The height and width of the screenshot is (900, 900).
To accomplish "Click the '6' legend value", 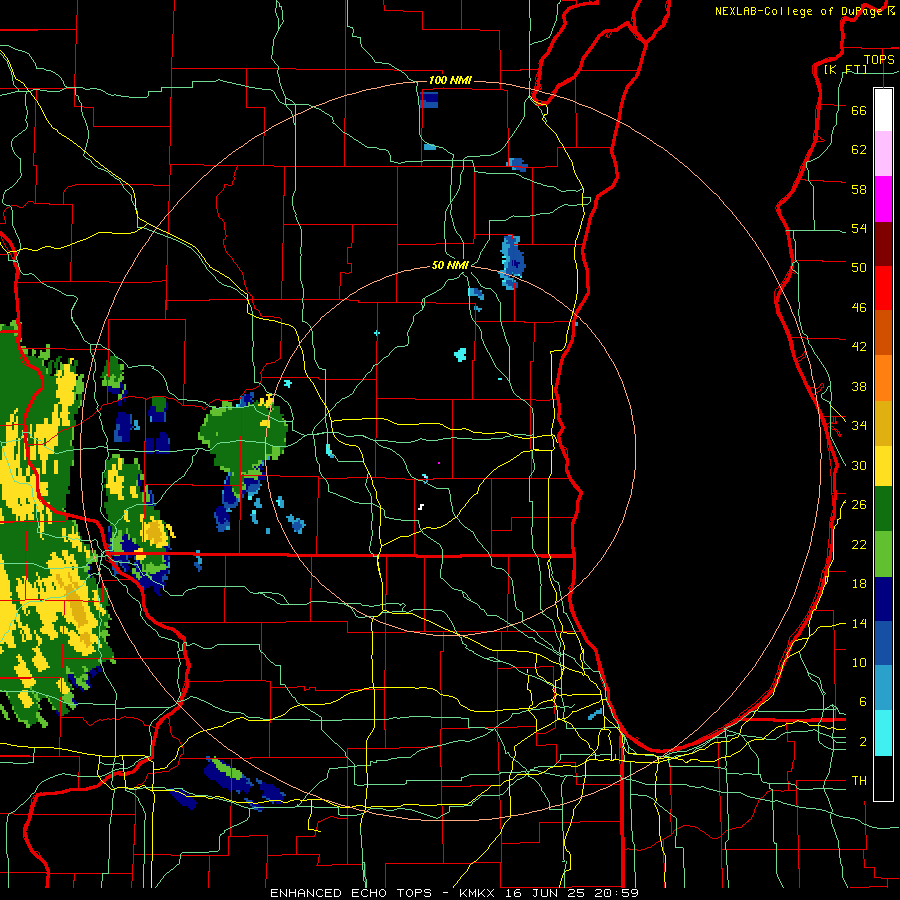I will (862, 702).
